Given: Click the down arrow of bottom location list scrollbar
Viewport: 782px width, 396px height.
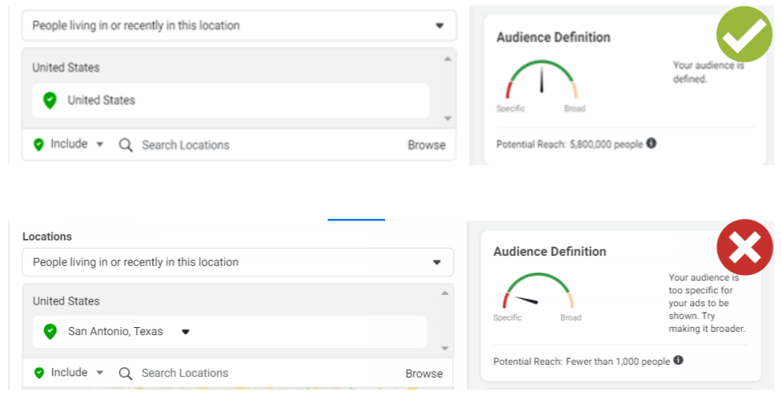Looking at the screenshot, I should click(x=445, y=349).
